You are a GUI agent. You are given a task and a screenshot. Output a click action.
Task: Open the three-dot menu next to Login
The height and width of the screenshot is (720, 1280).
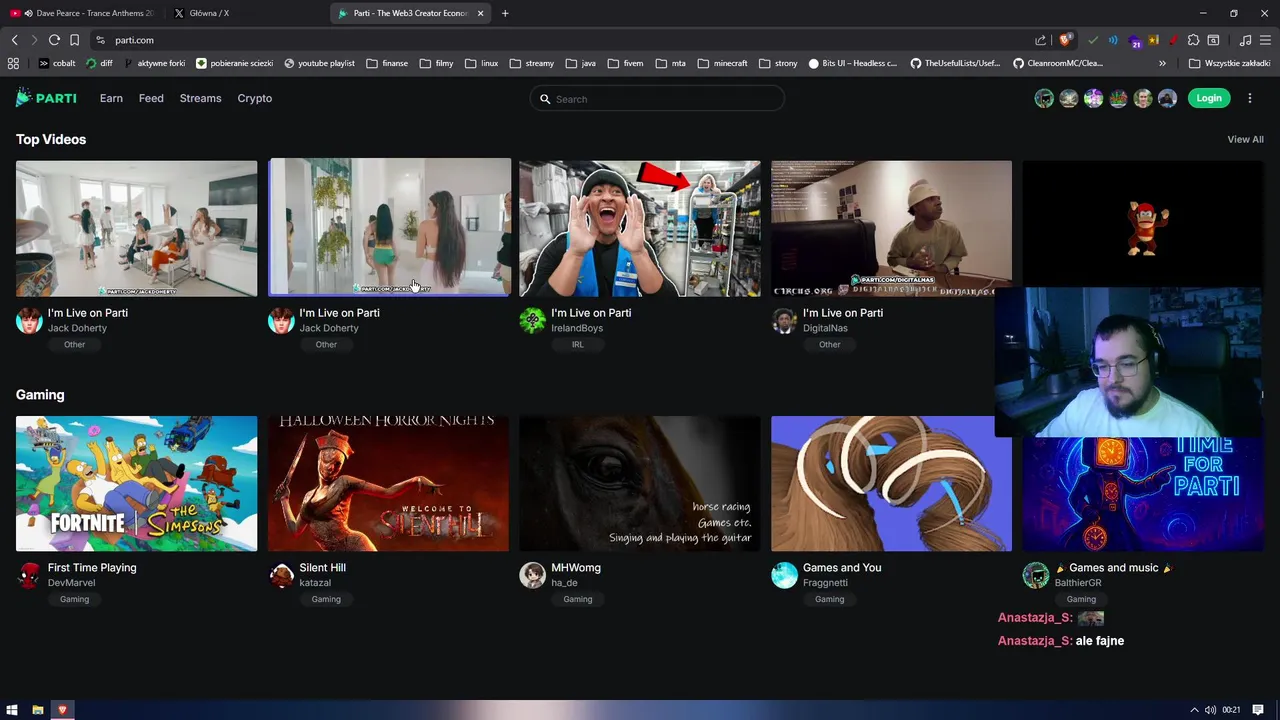1250,98
